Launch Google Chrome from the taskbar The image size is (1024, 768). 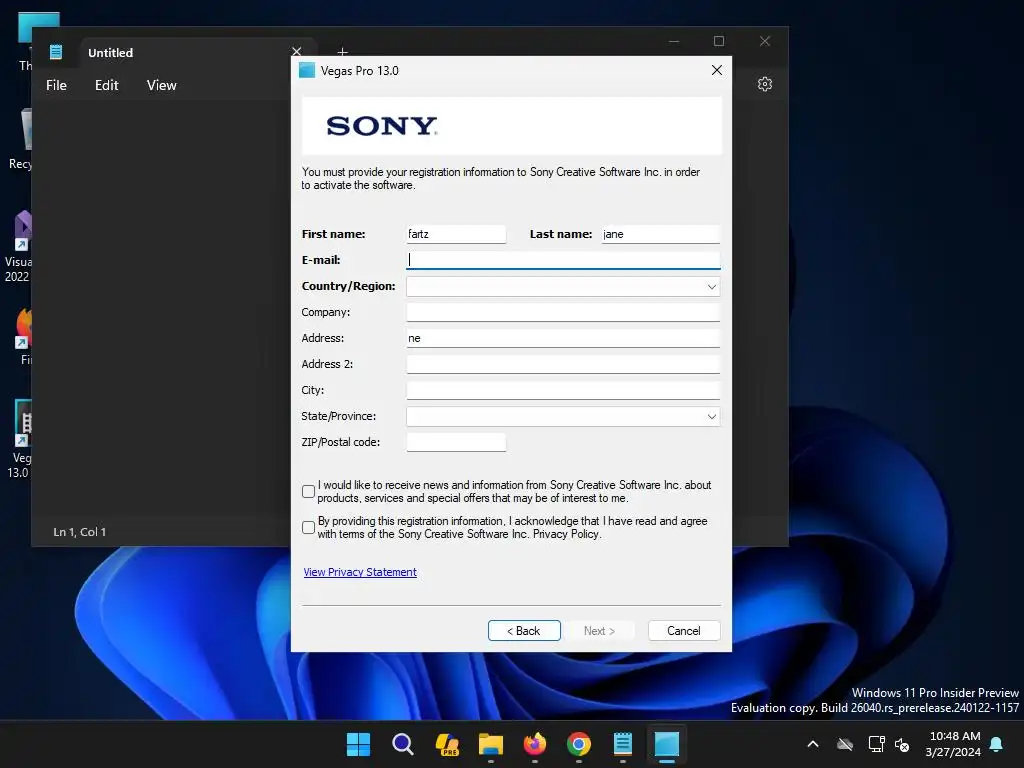click(x=579, y=744)
